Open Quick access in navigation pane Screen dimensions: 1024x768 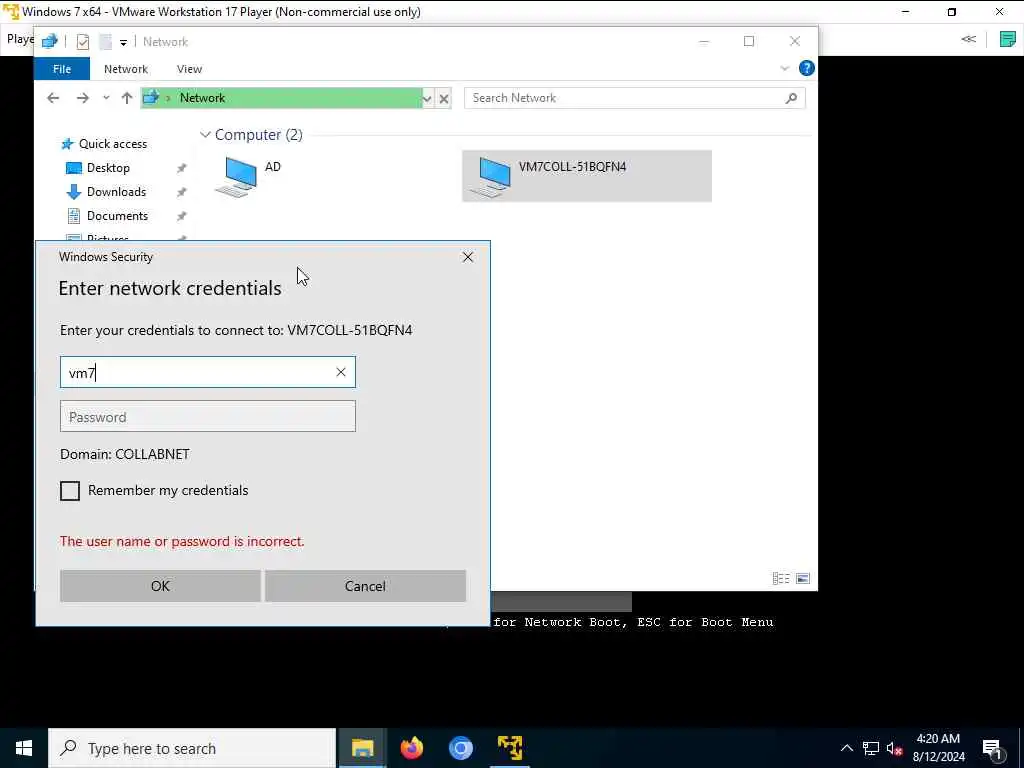click(x=112, y=144)
